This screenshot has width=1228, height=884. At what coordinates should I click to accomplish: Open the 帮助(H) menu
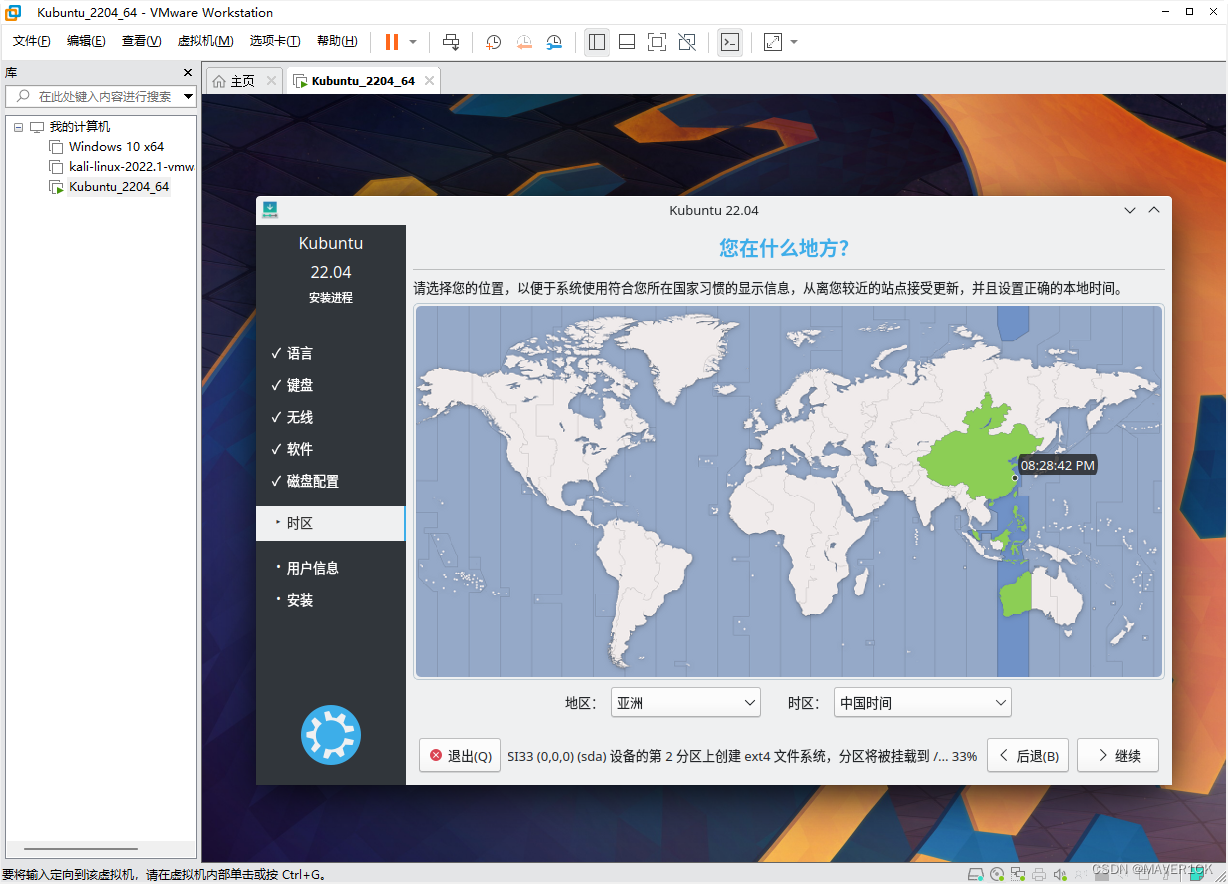pos(337,42)
